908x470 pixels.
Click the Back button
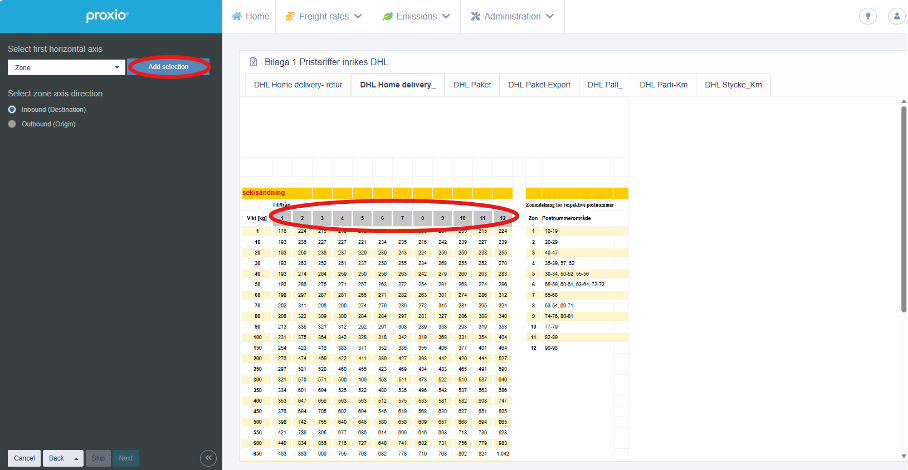[56, 458]
